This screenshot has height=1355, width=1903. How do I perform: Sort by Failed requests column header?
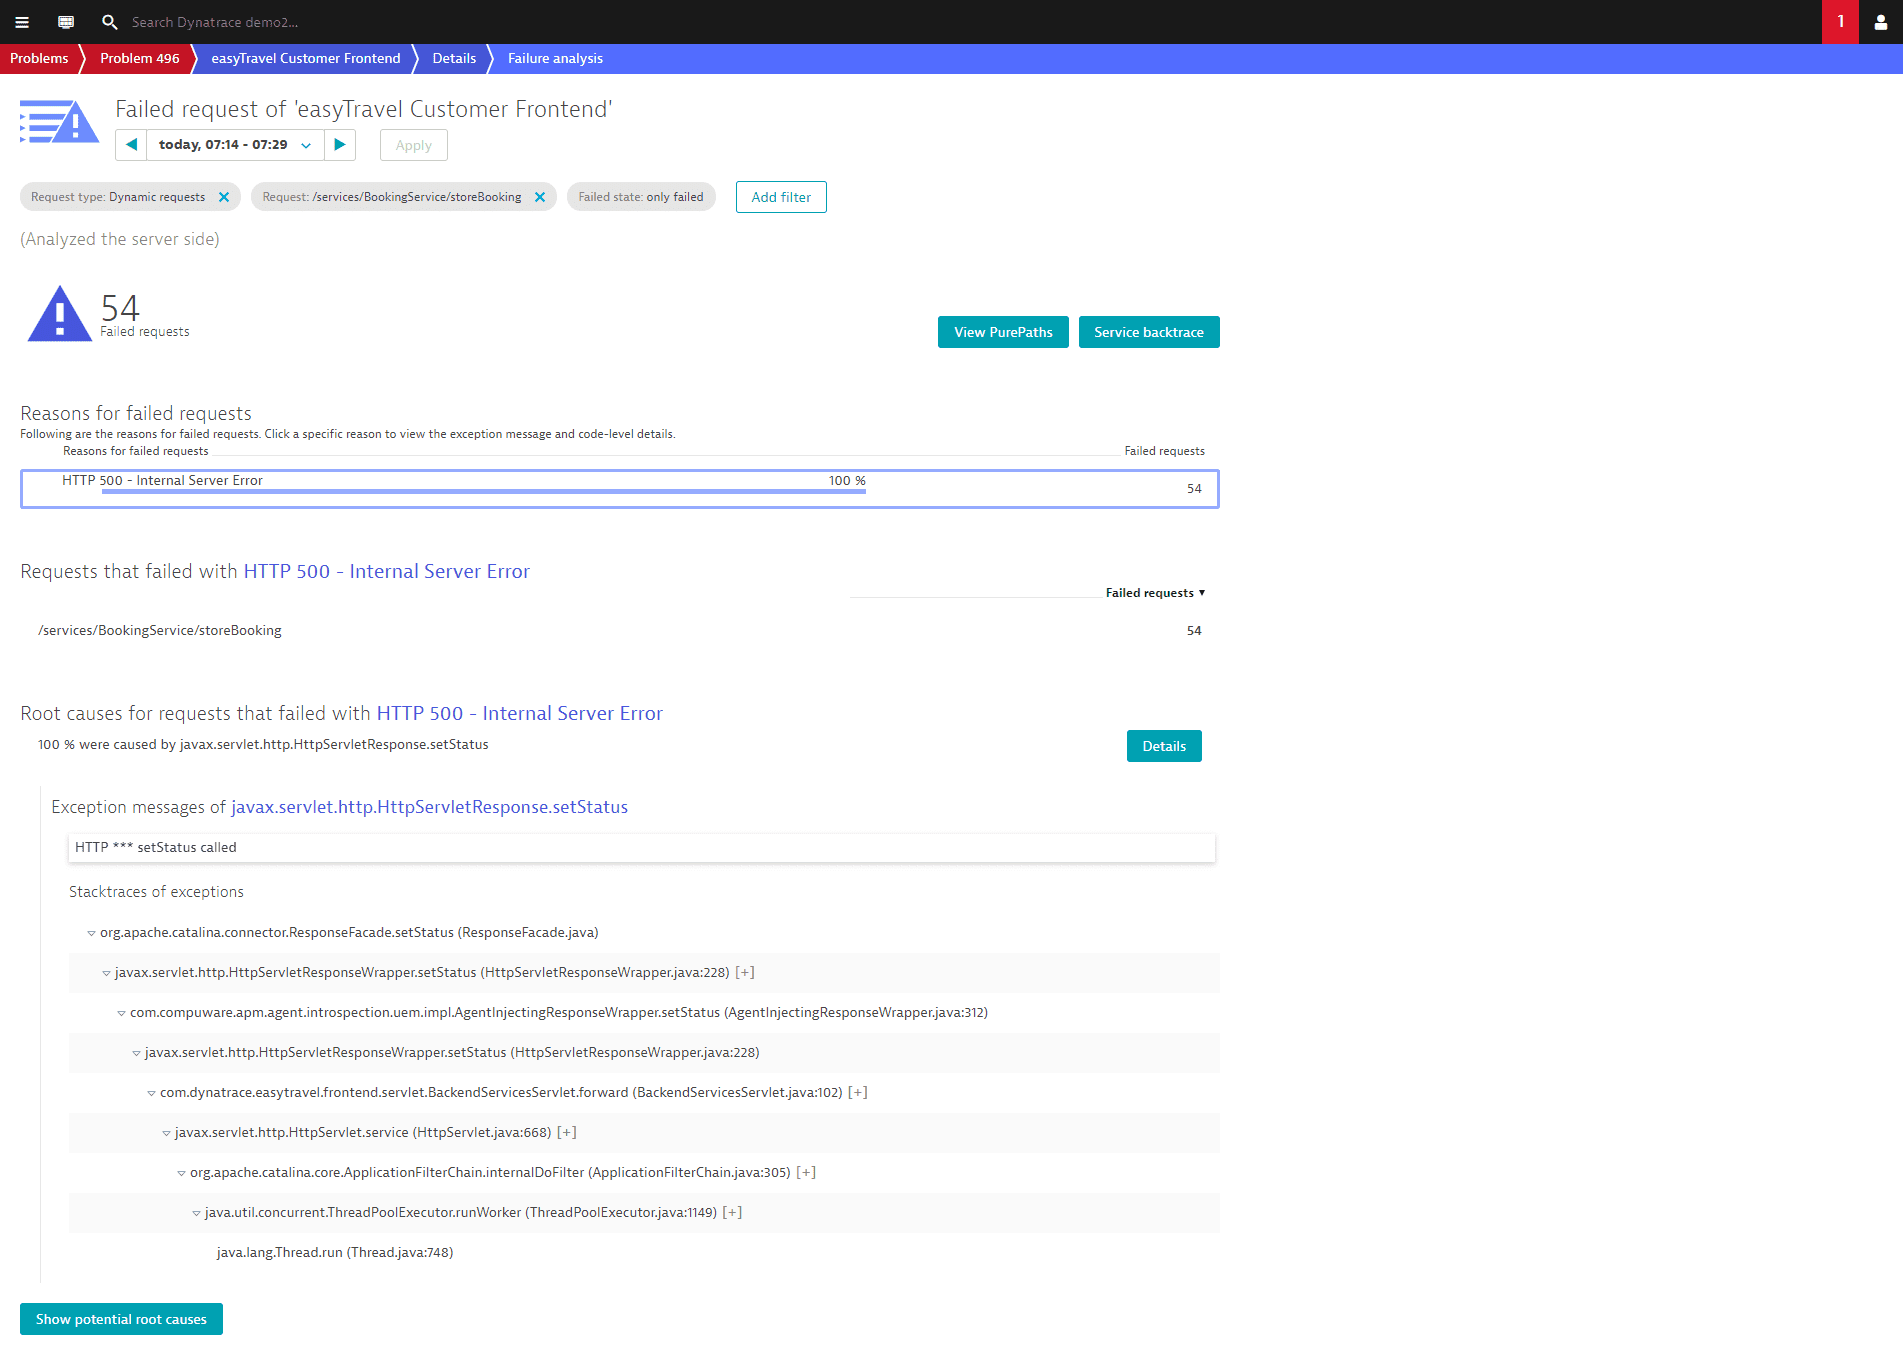click(1155, 593)
